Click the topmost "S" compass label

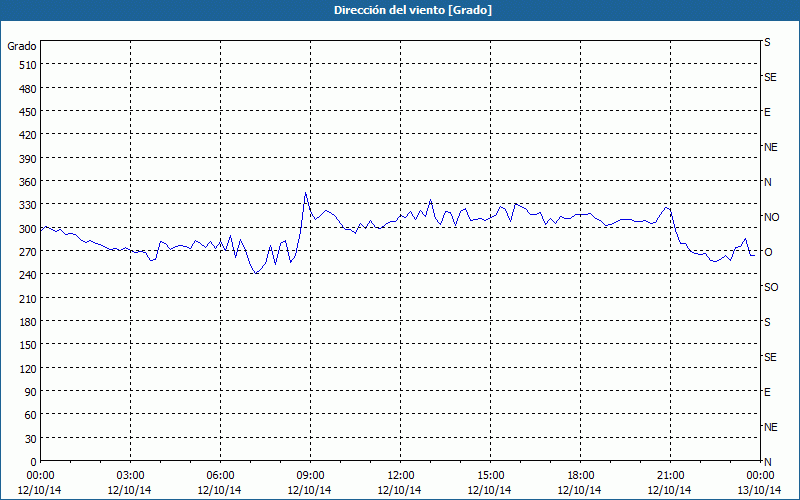(x=767, y=42)
